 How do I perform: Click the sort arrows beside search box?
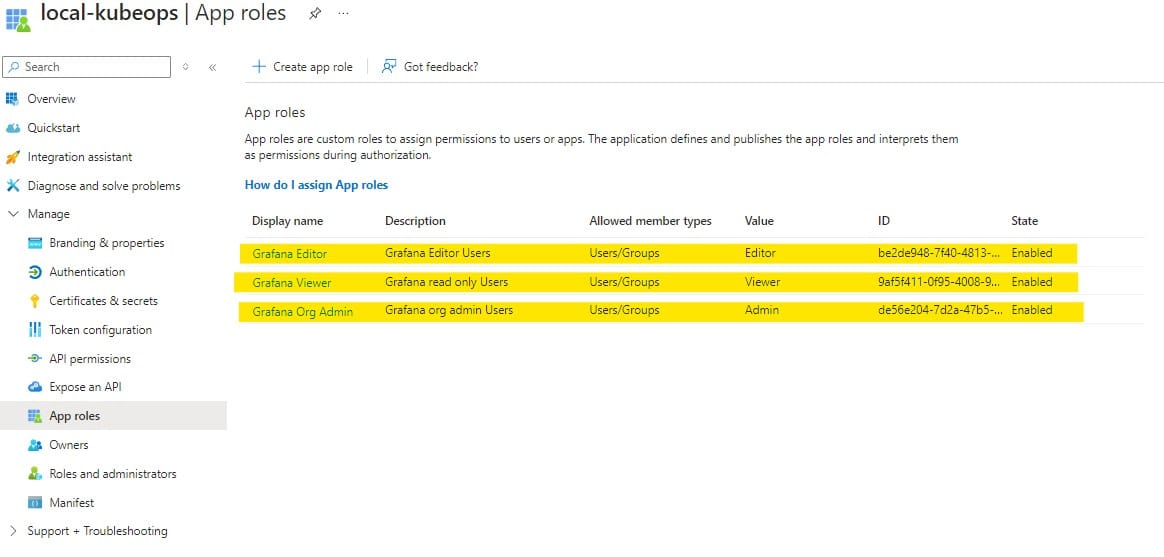186,67
